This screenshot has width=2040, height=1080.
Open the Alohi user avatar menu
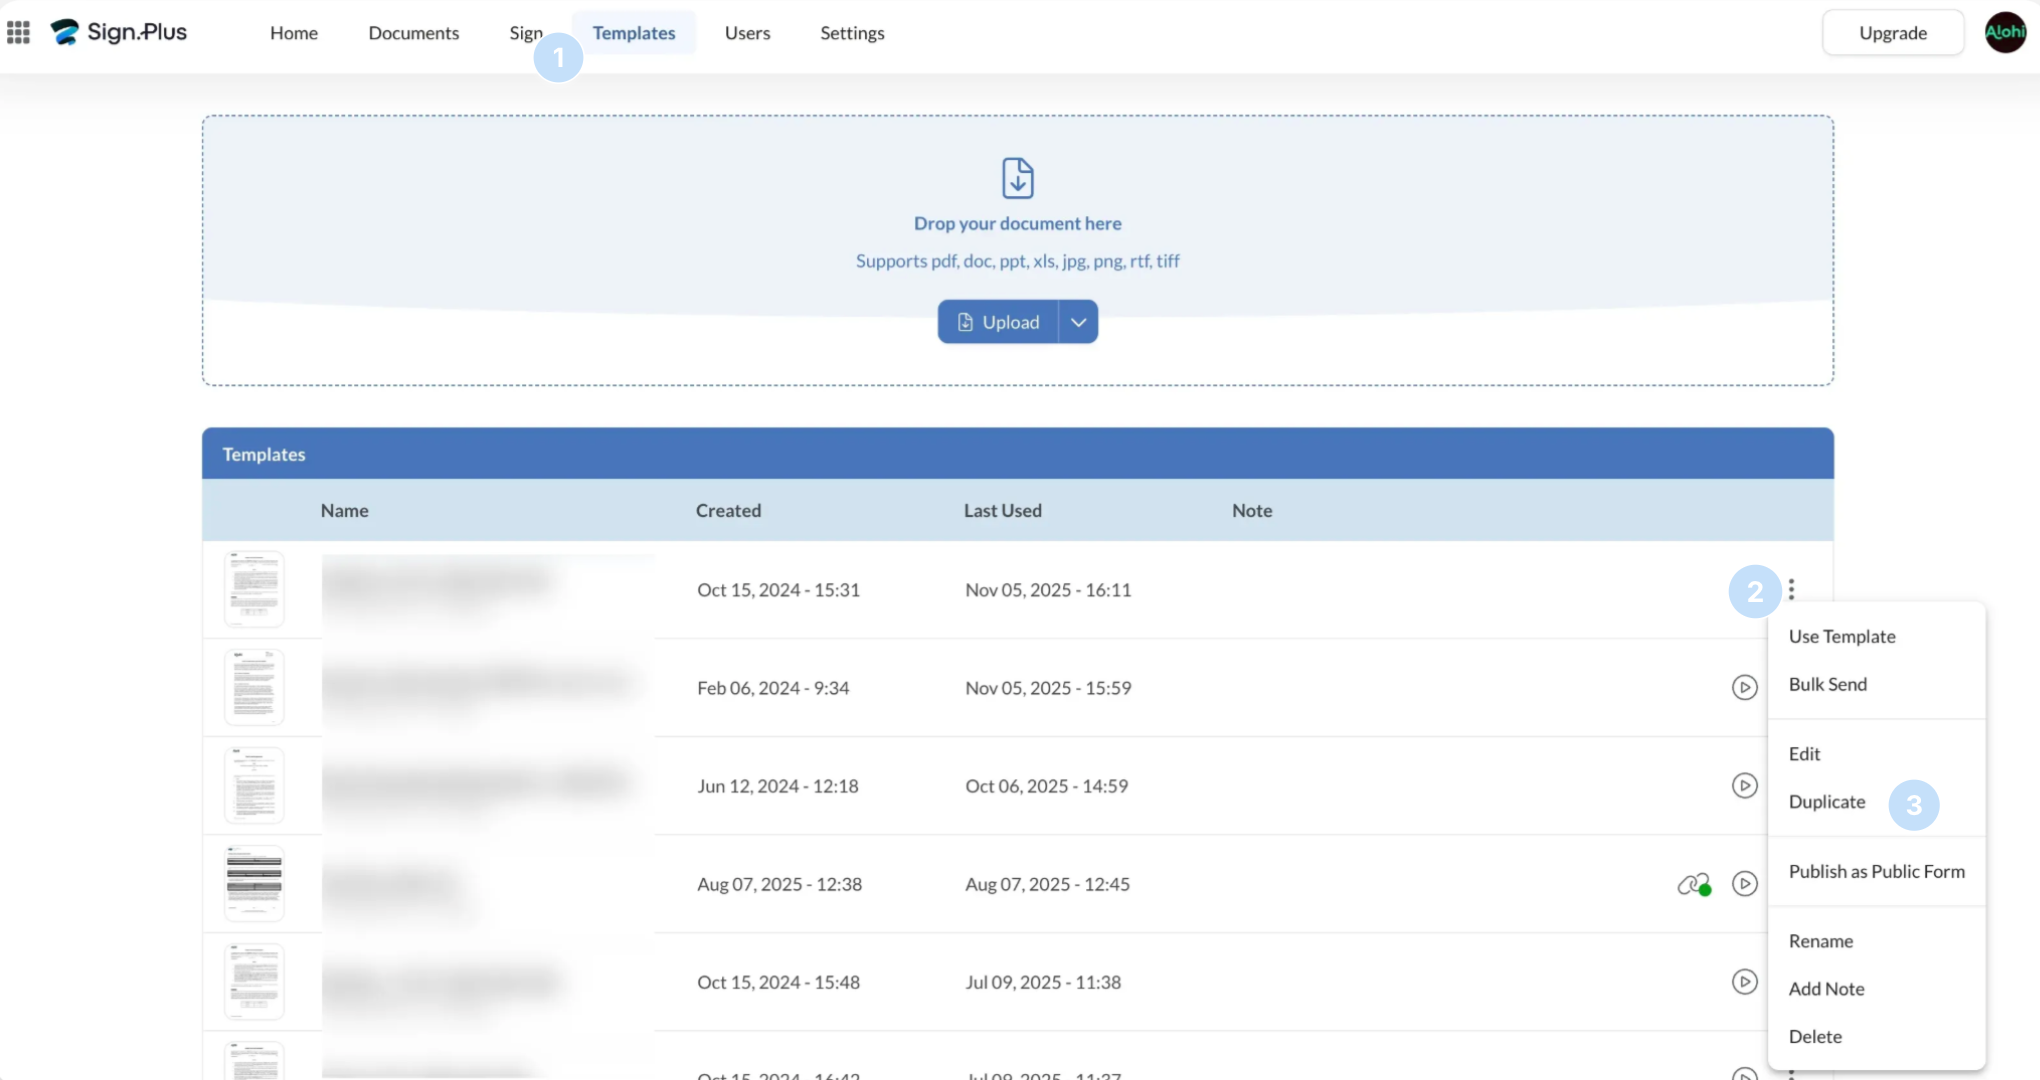[x=2004, y=32]
